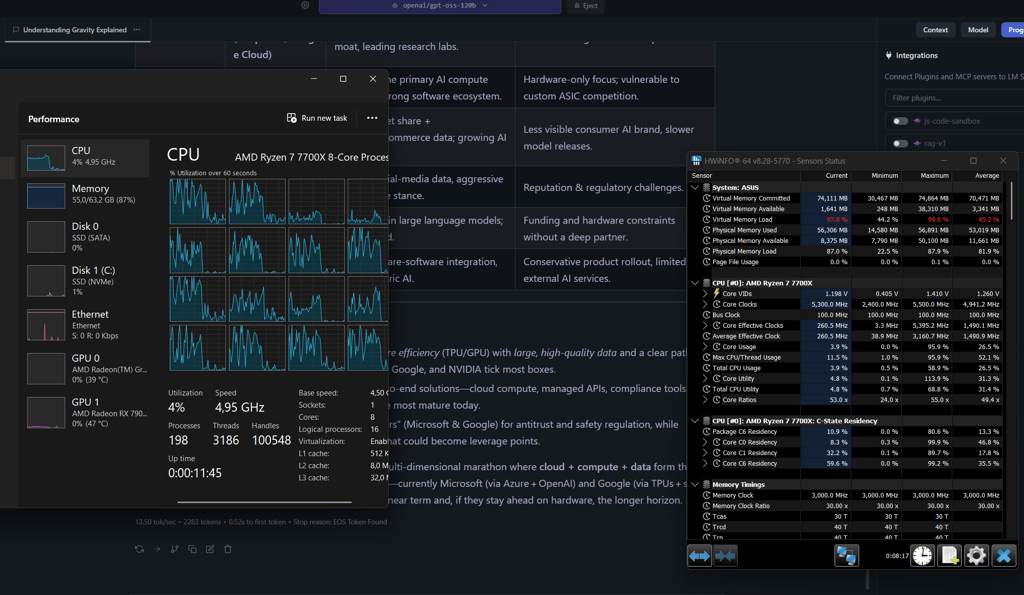Select Memory Clock Ratio row
The width and height of the screenshot is (1024, 595).
846,506
